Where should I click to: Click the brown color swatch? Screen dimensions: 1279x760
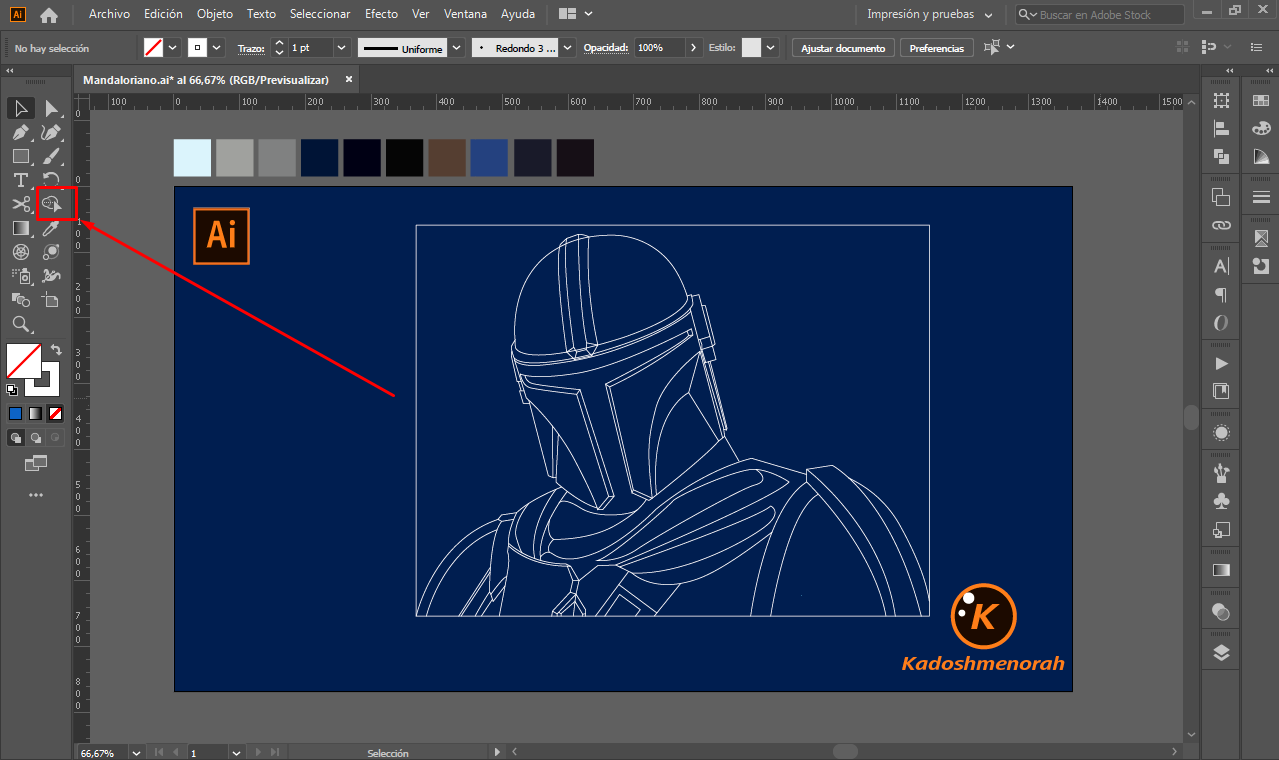click(448, 158)
